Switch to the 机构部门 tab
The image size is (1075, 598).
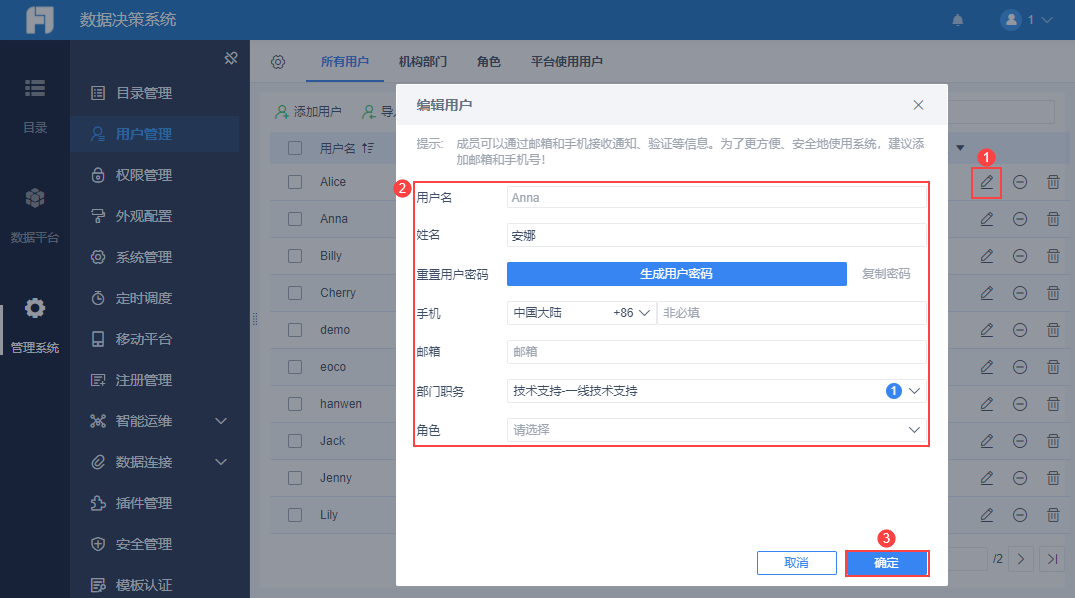(x=423, y=62)
